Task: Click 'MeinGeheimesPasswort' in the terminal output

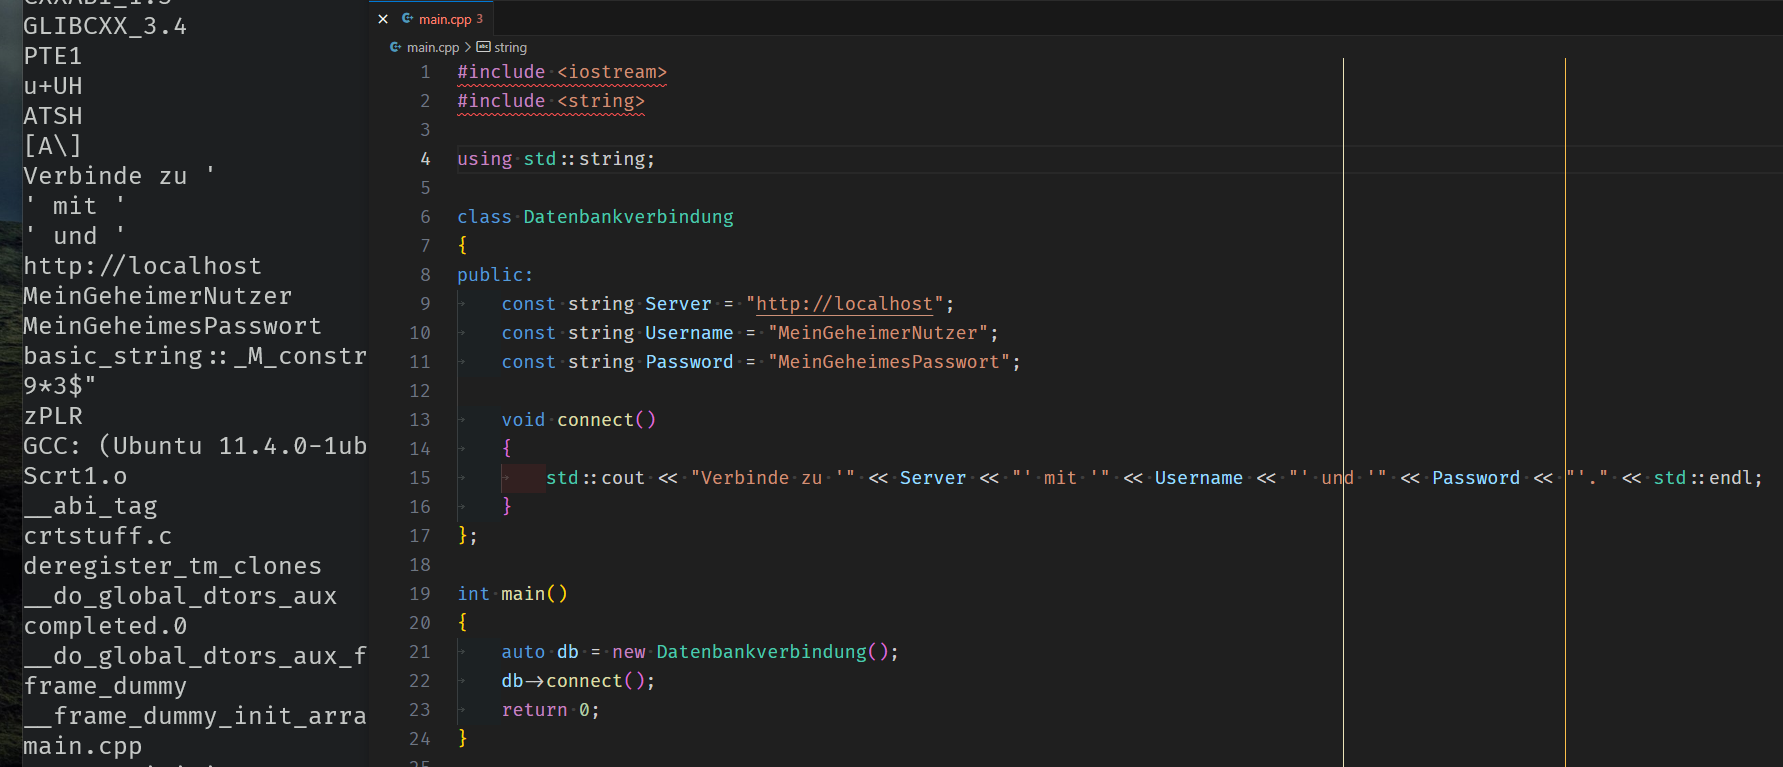Action: point(173,326)
